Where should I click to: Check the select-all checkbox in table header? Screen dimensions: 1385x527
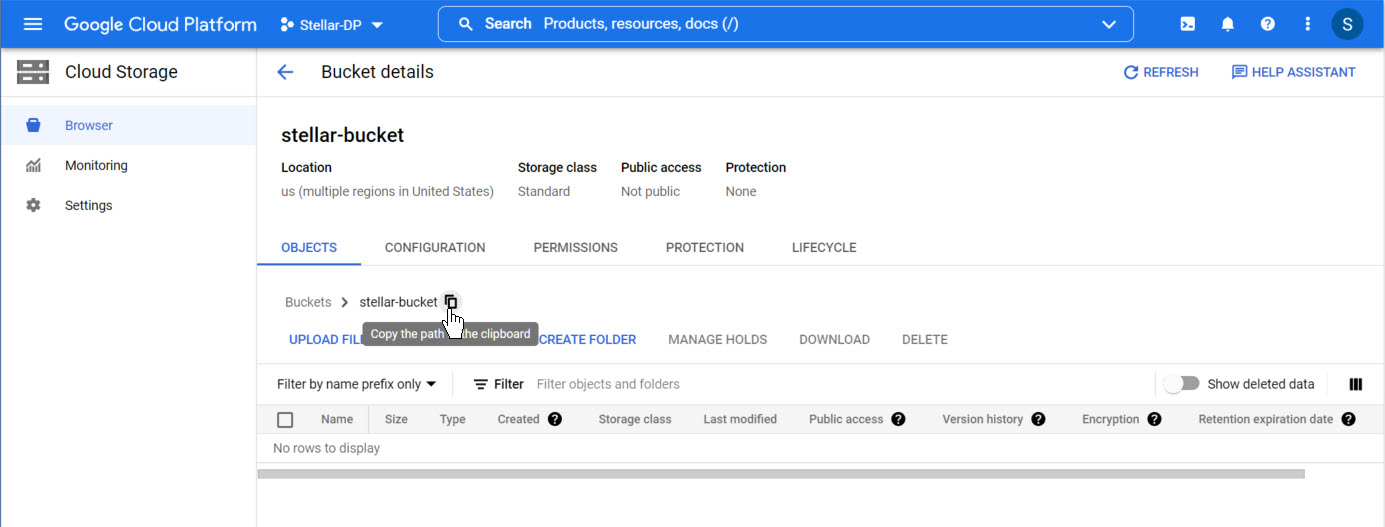click(x=285, y=420)
